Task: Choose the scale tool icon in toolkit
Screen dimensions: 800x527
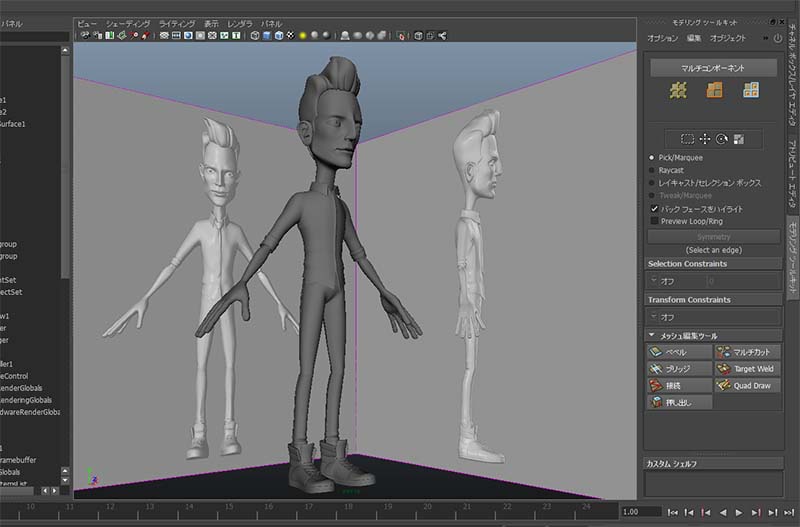Action: 739,139
